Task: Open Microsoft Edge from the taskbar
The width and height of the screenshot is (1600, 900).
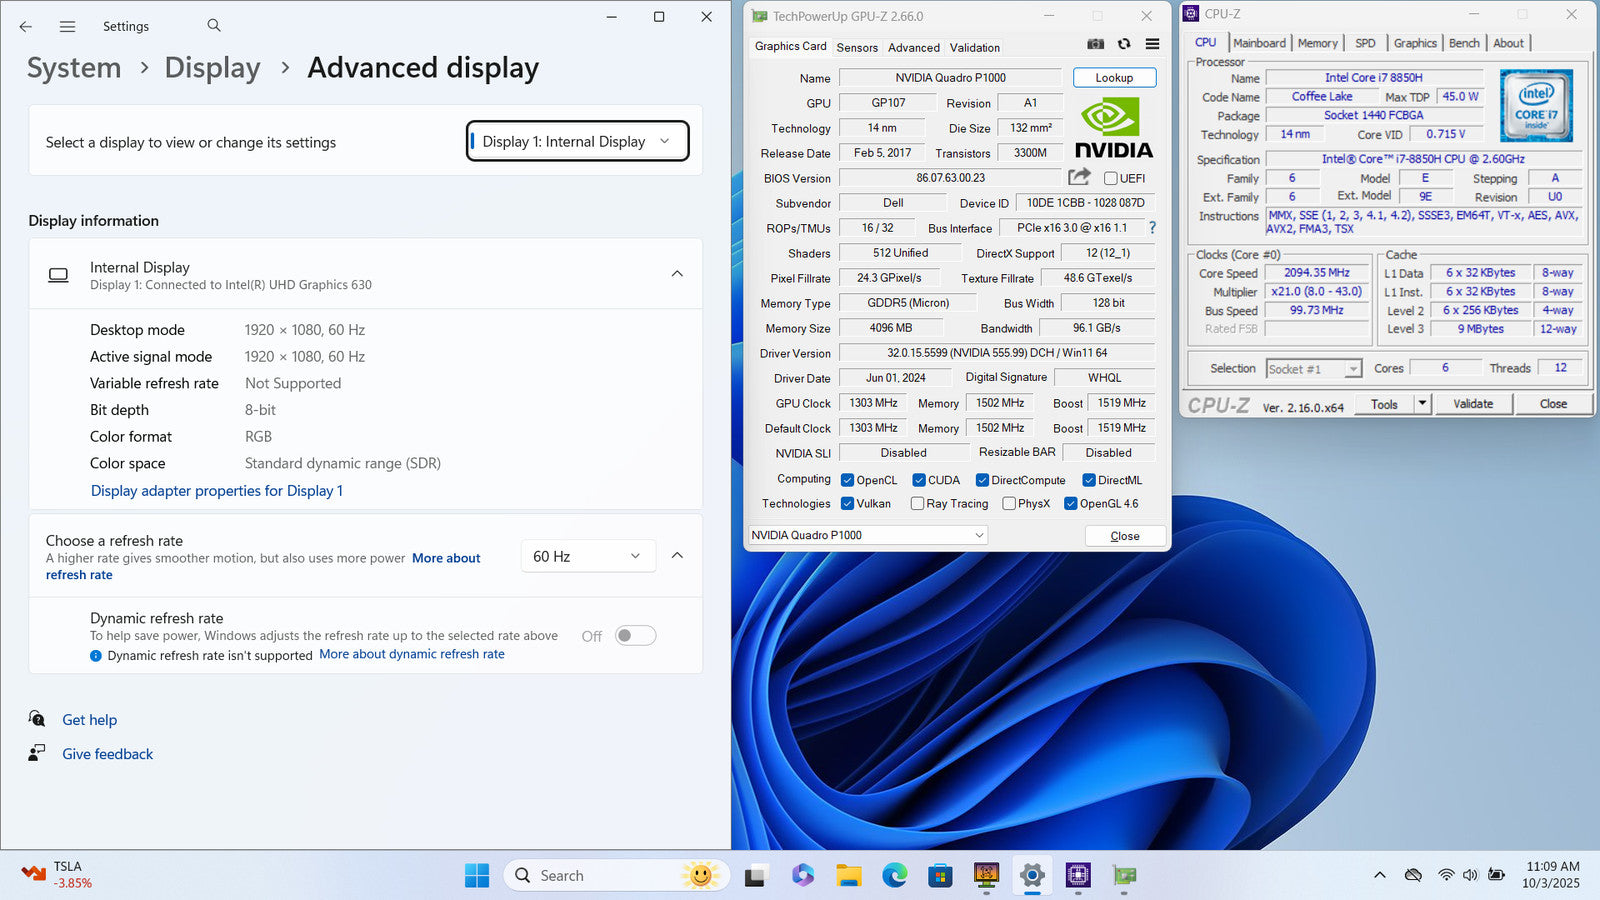Action: (x=894, y=876)
